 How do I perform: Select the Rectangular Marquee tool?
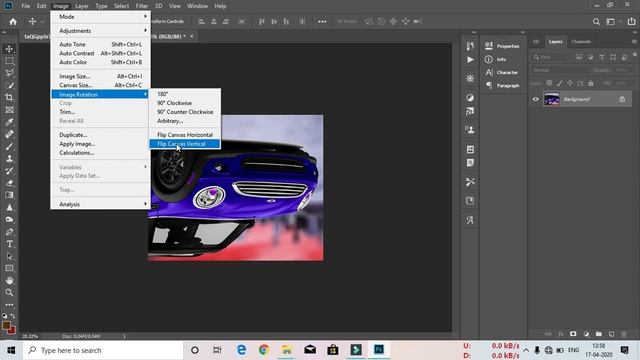click(x=9, y=61)
